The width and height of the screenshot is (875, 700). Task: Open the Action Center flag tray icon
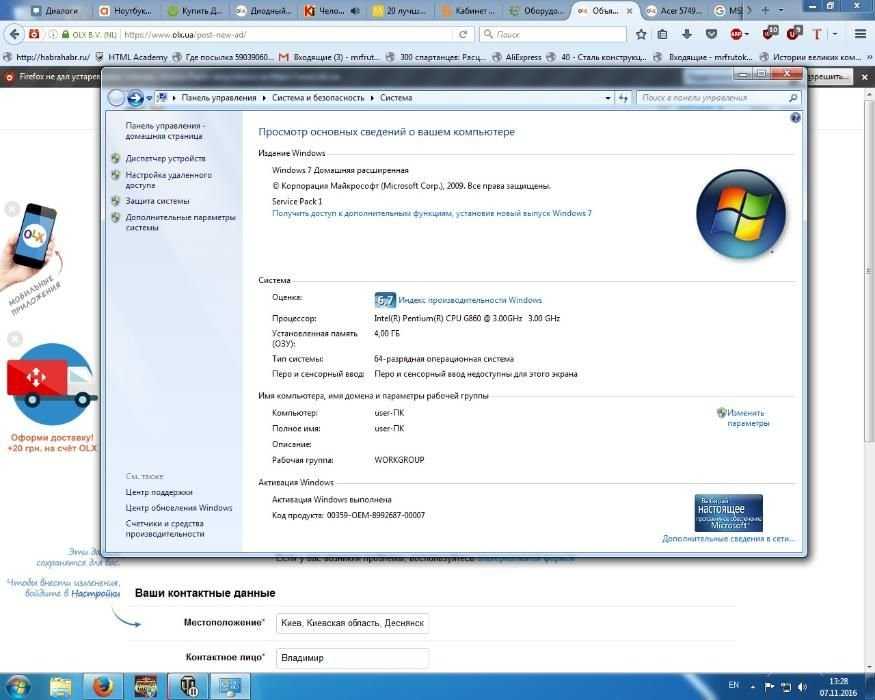(769, 687)
